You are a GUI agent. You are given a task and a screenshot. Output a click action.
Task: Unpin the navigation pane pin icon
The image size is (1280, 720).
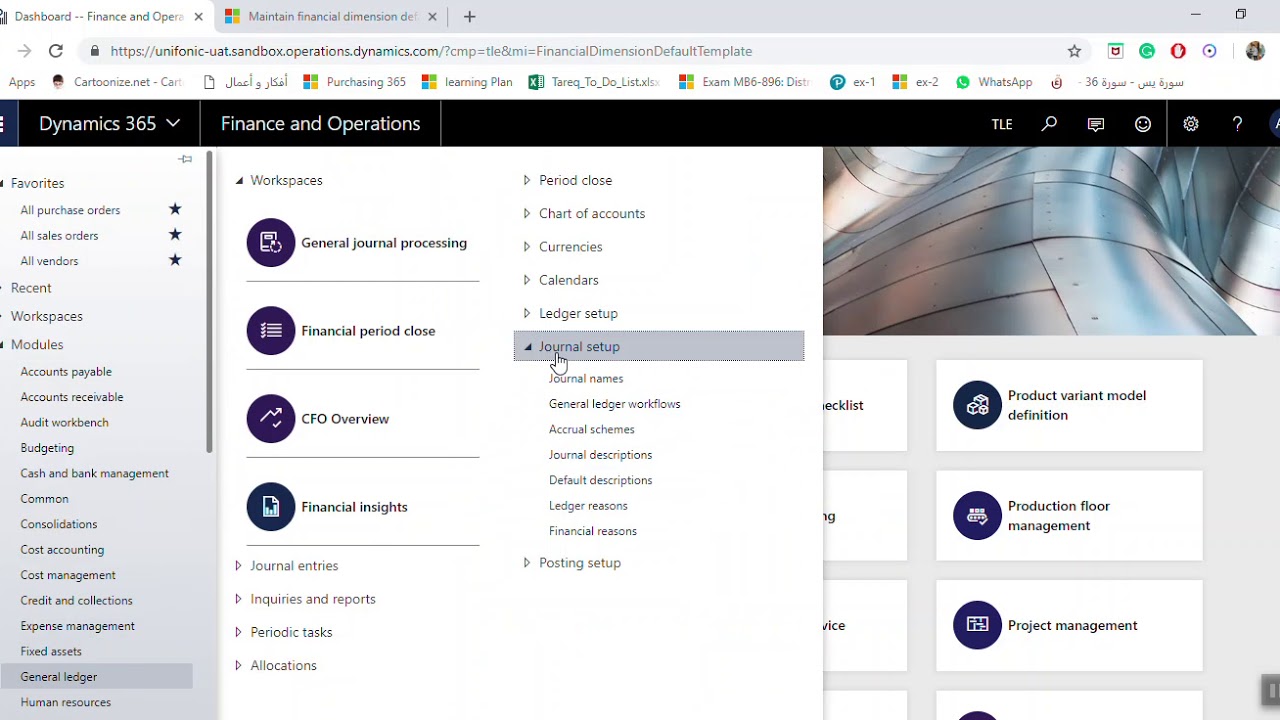tap(185, 159)
